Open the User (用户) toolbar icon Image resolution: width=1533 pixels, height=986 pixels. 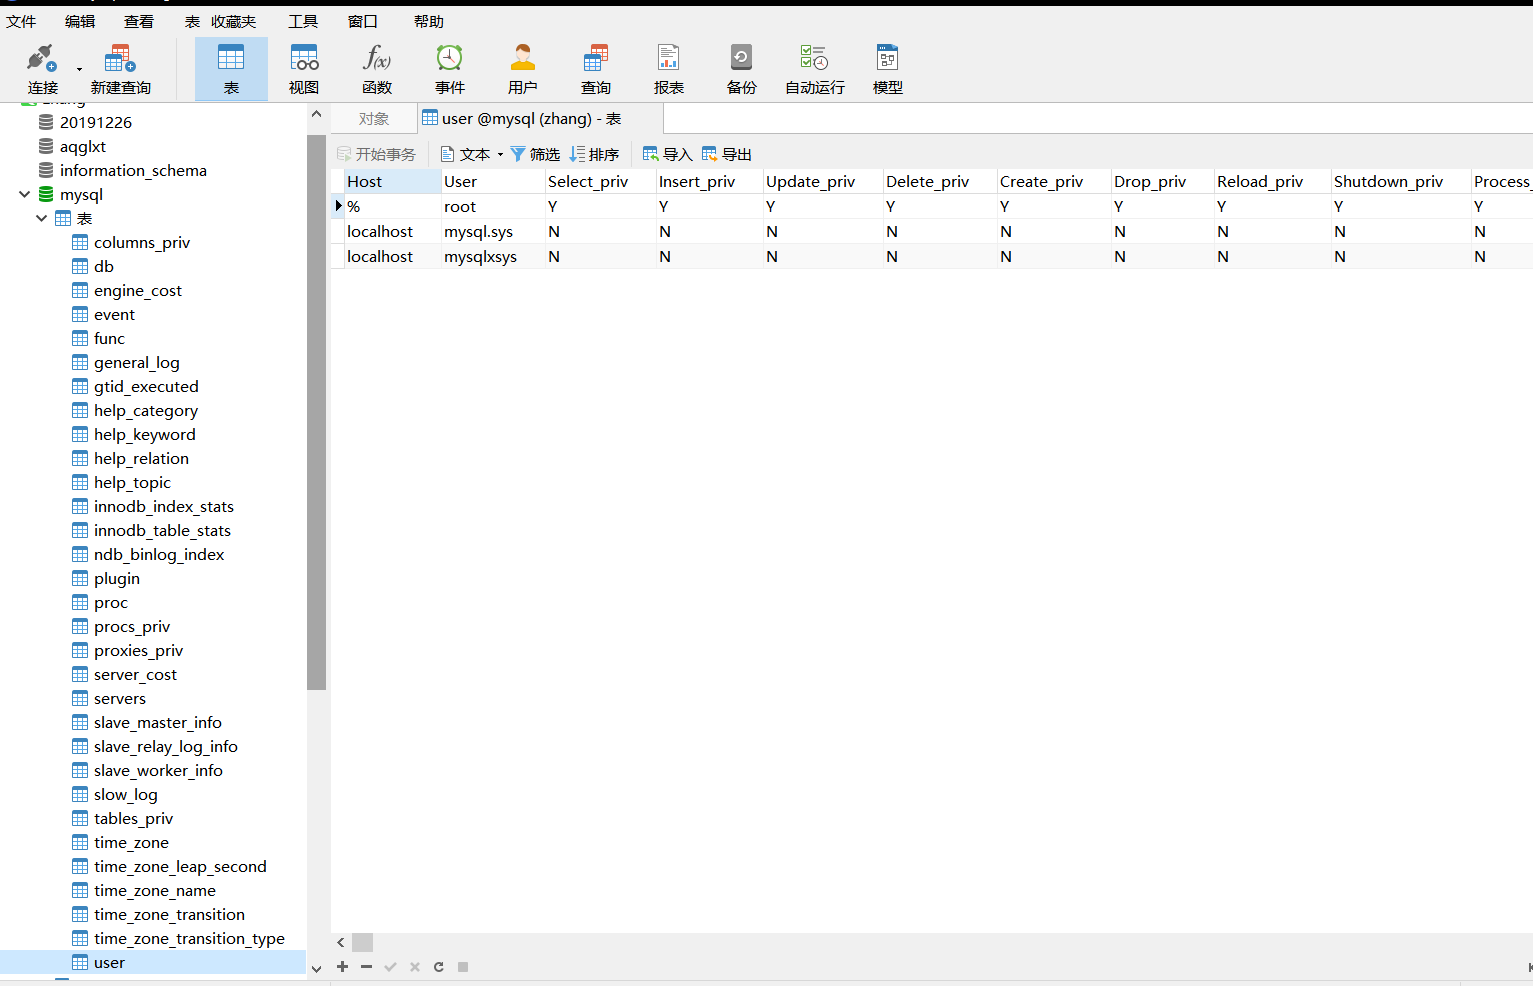[x=523, y=68]
